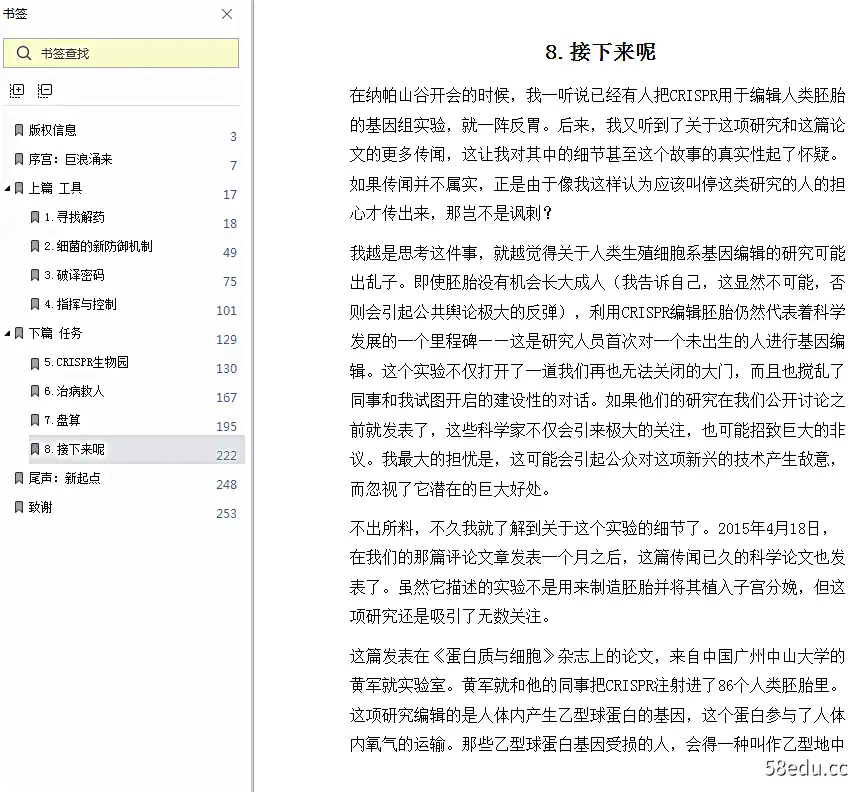The width and height of the screenshot is (864, 792).
Task: Select the 下篇 任务 bookmark
Action: point(55,333)
